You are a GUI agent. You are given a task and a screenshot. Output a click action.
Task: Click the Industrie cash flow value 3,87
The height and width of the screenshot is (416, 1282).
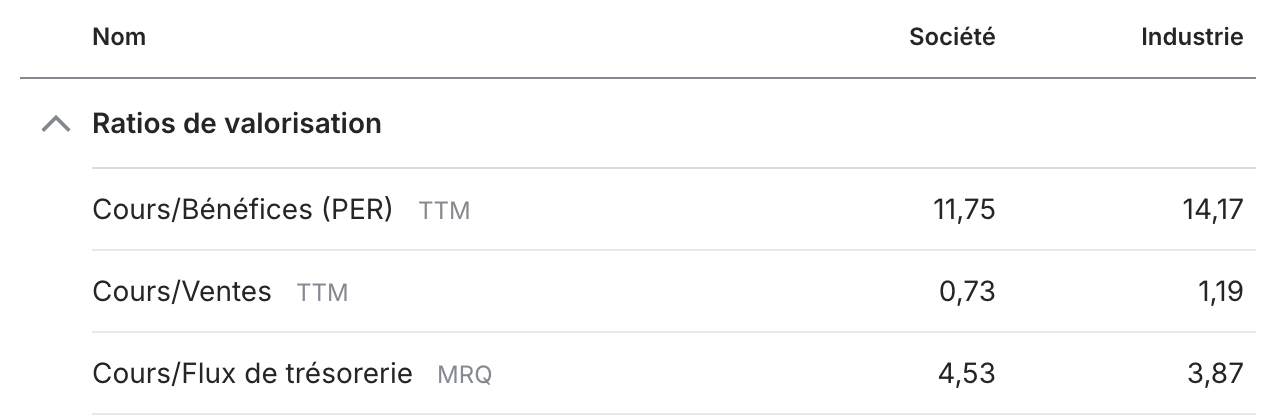1215,374
